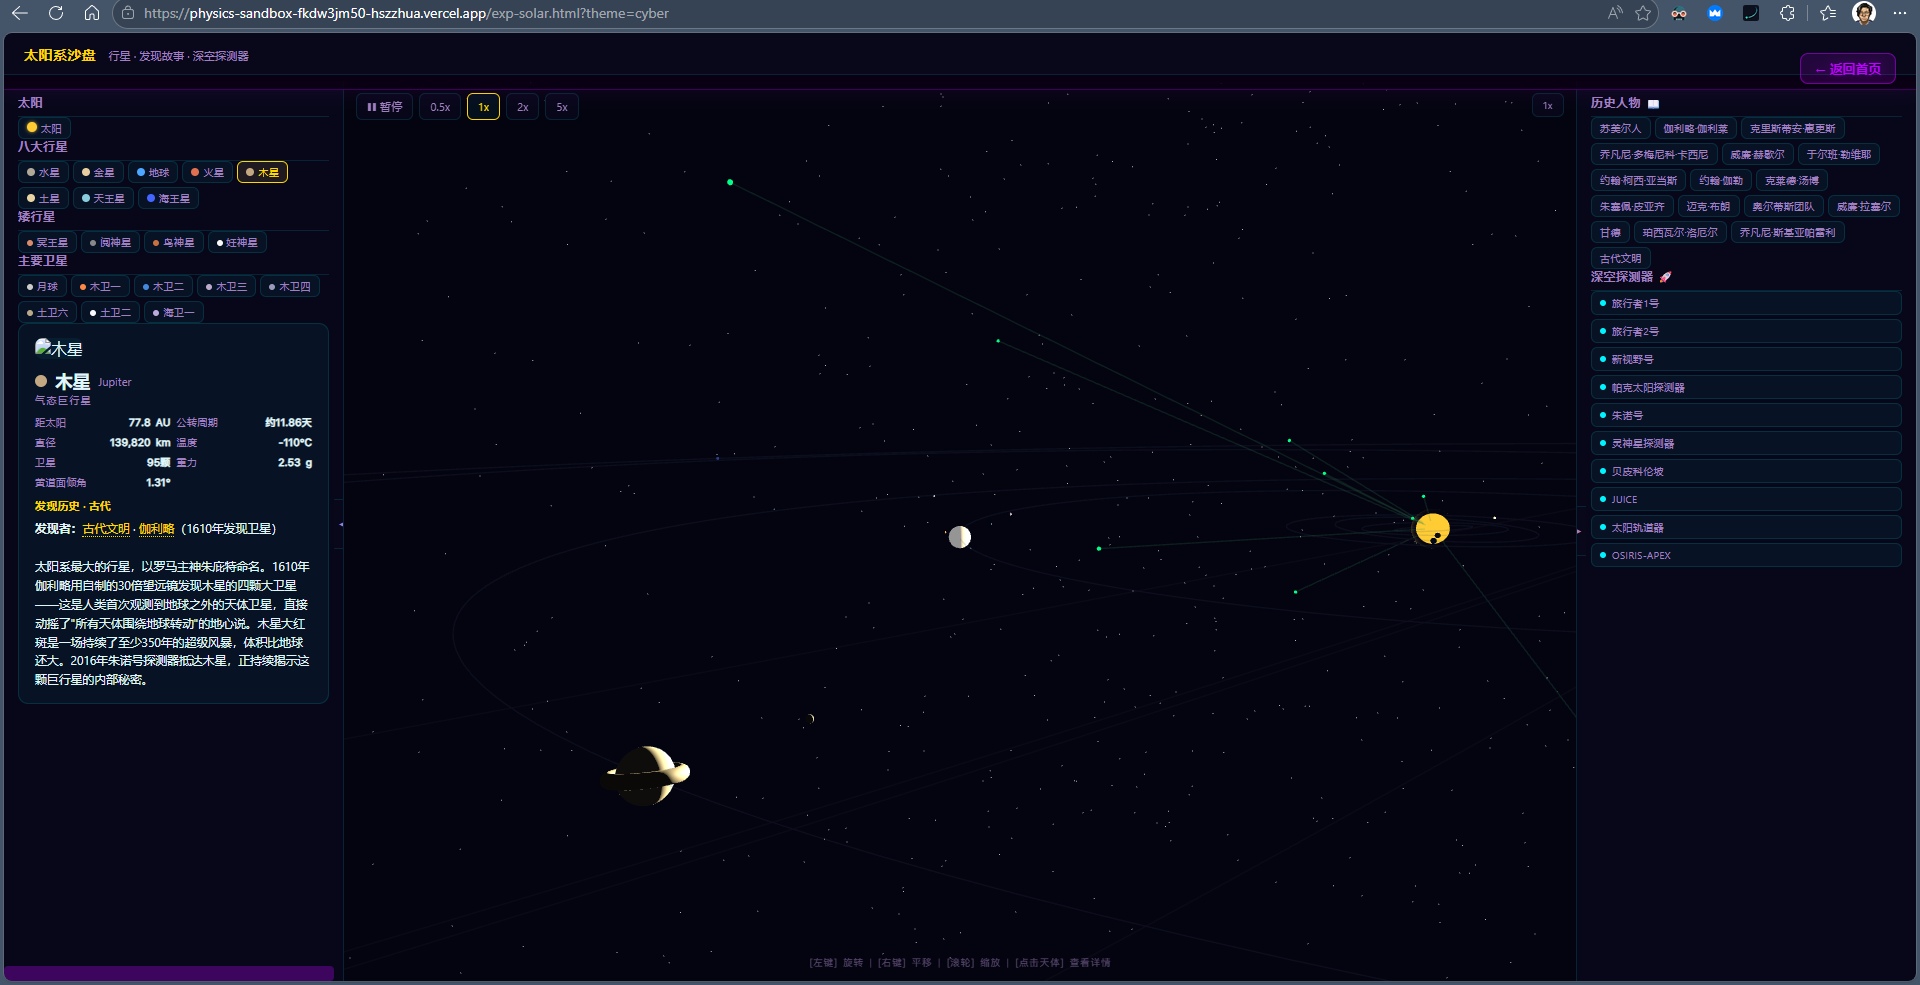Select moon 月球 chip
Viewport: 1920px width, 985px height.
(x=43, y=286)
